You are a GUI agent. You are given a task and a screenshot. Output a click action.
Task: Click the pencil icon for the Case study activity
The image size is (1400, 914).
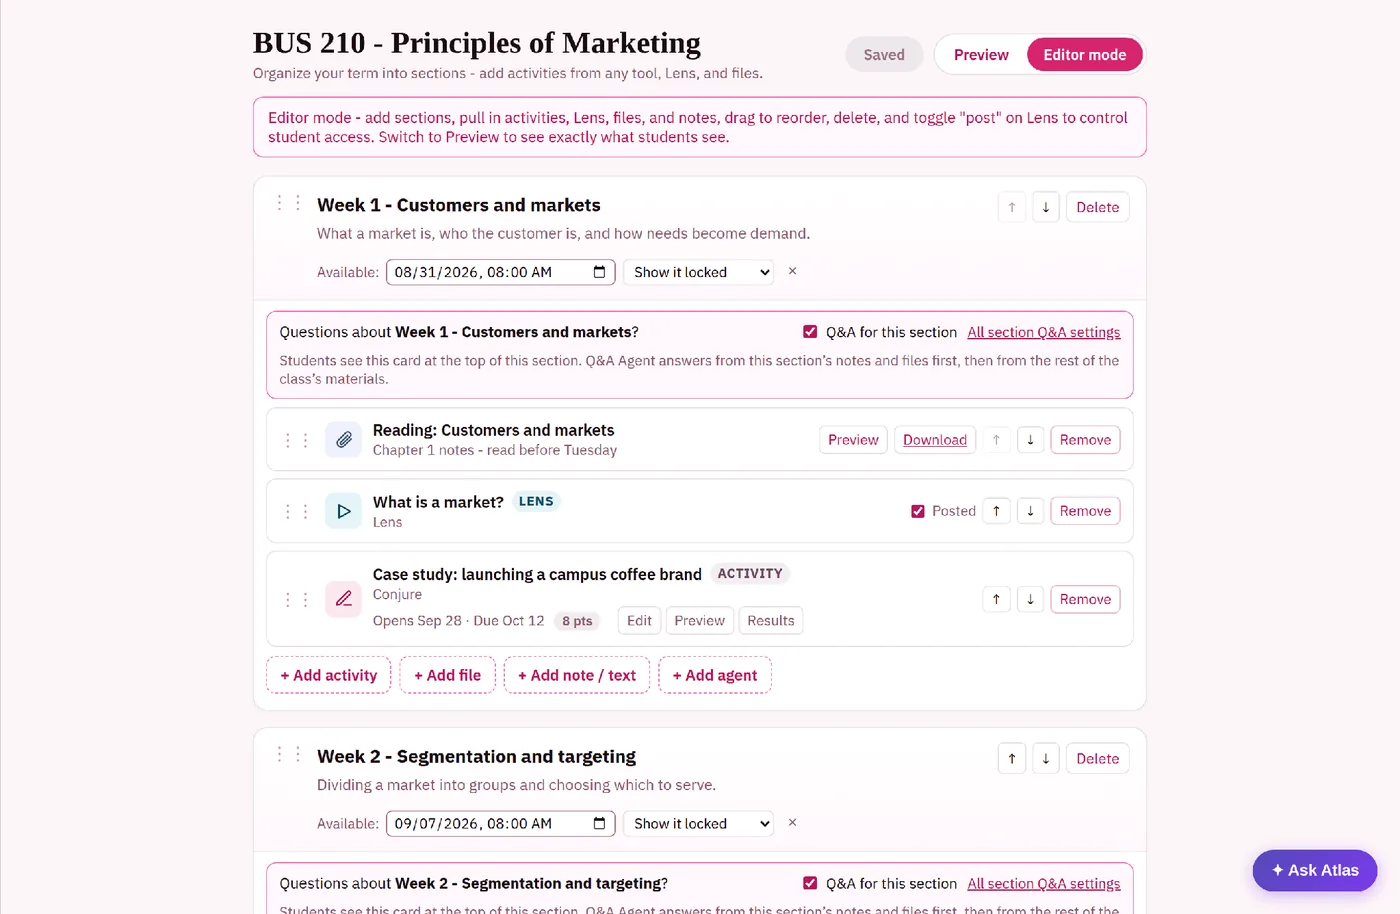pyautogui.click(x=343, y=599)
